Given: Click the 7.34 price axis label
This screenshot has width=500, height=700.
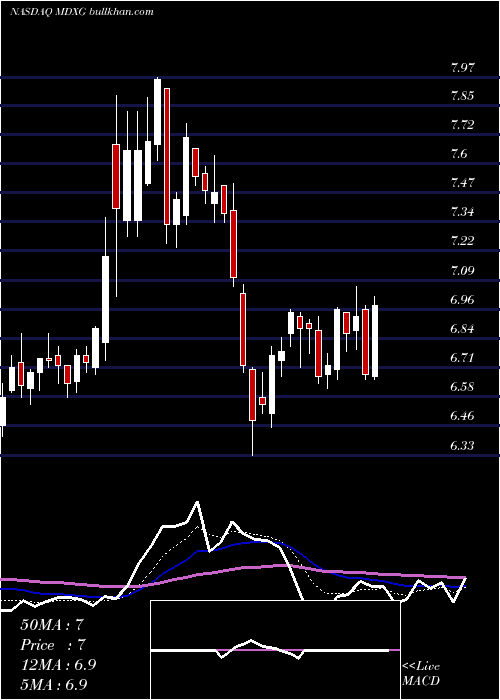Looking at the screenshot, I should tap(463, 212).
